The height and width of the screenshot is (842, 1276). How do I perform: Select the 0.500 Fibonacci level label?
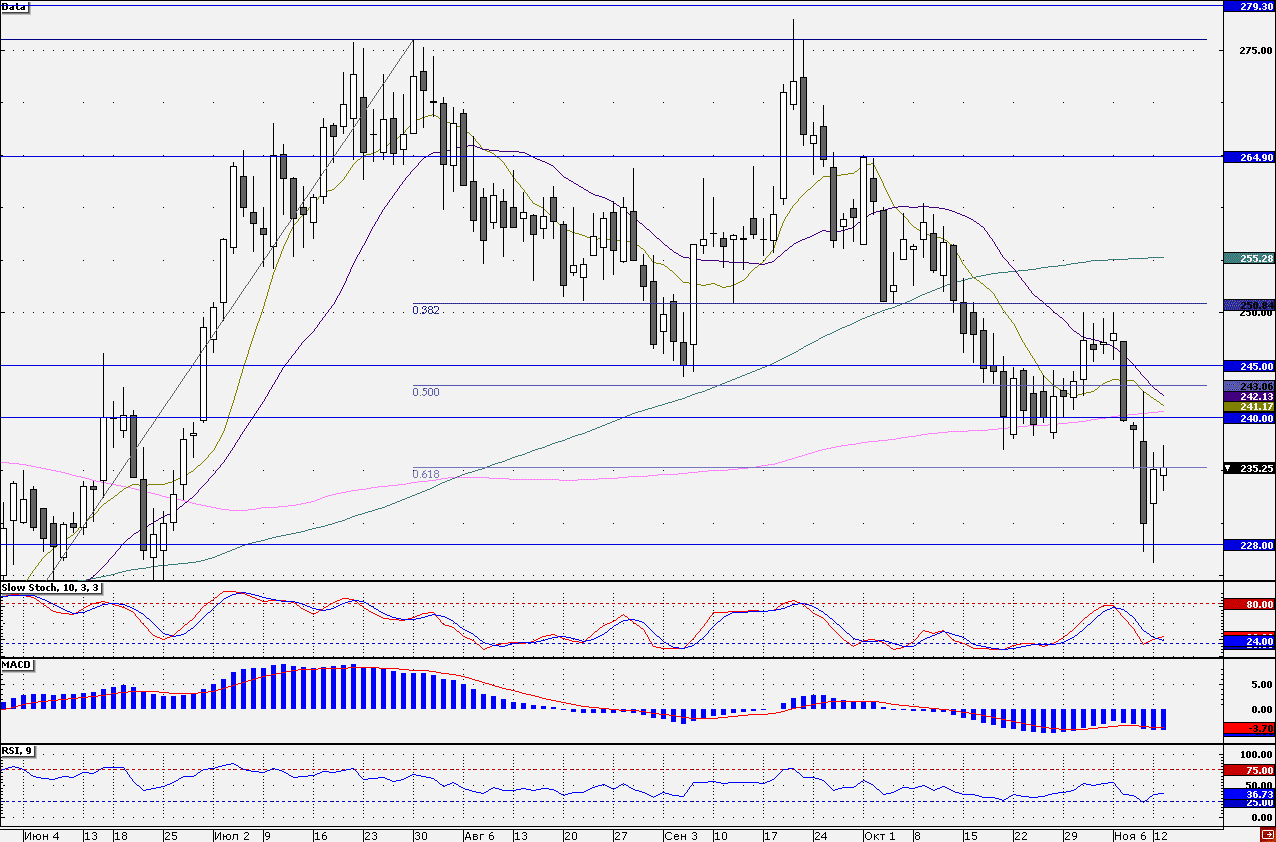(x=426, y=392)
